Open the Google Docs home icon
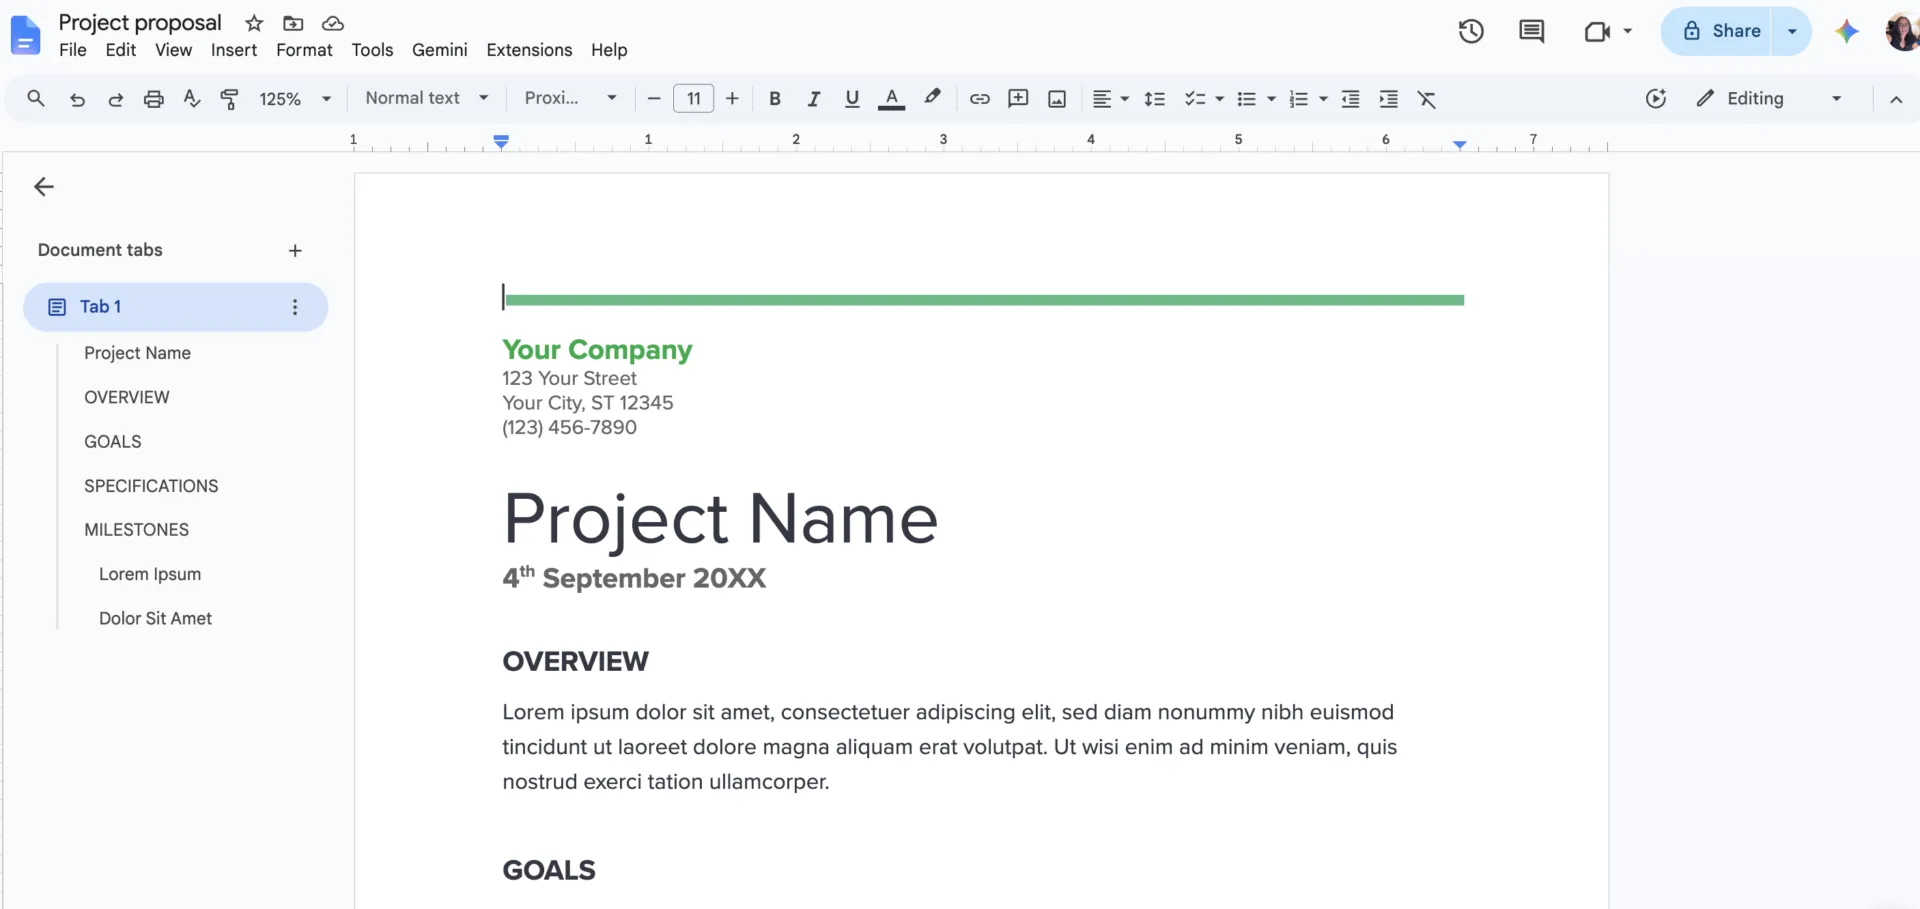Viewport: 1920px width, 909px height. click(x=25, y=36)
